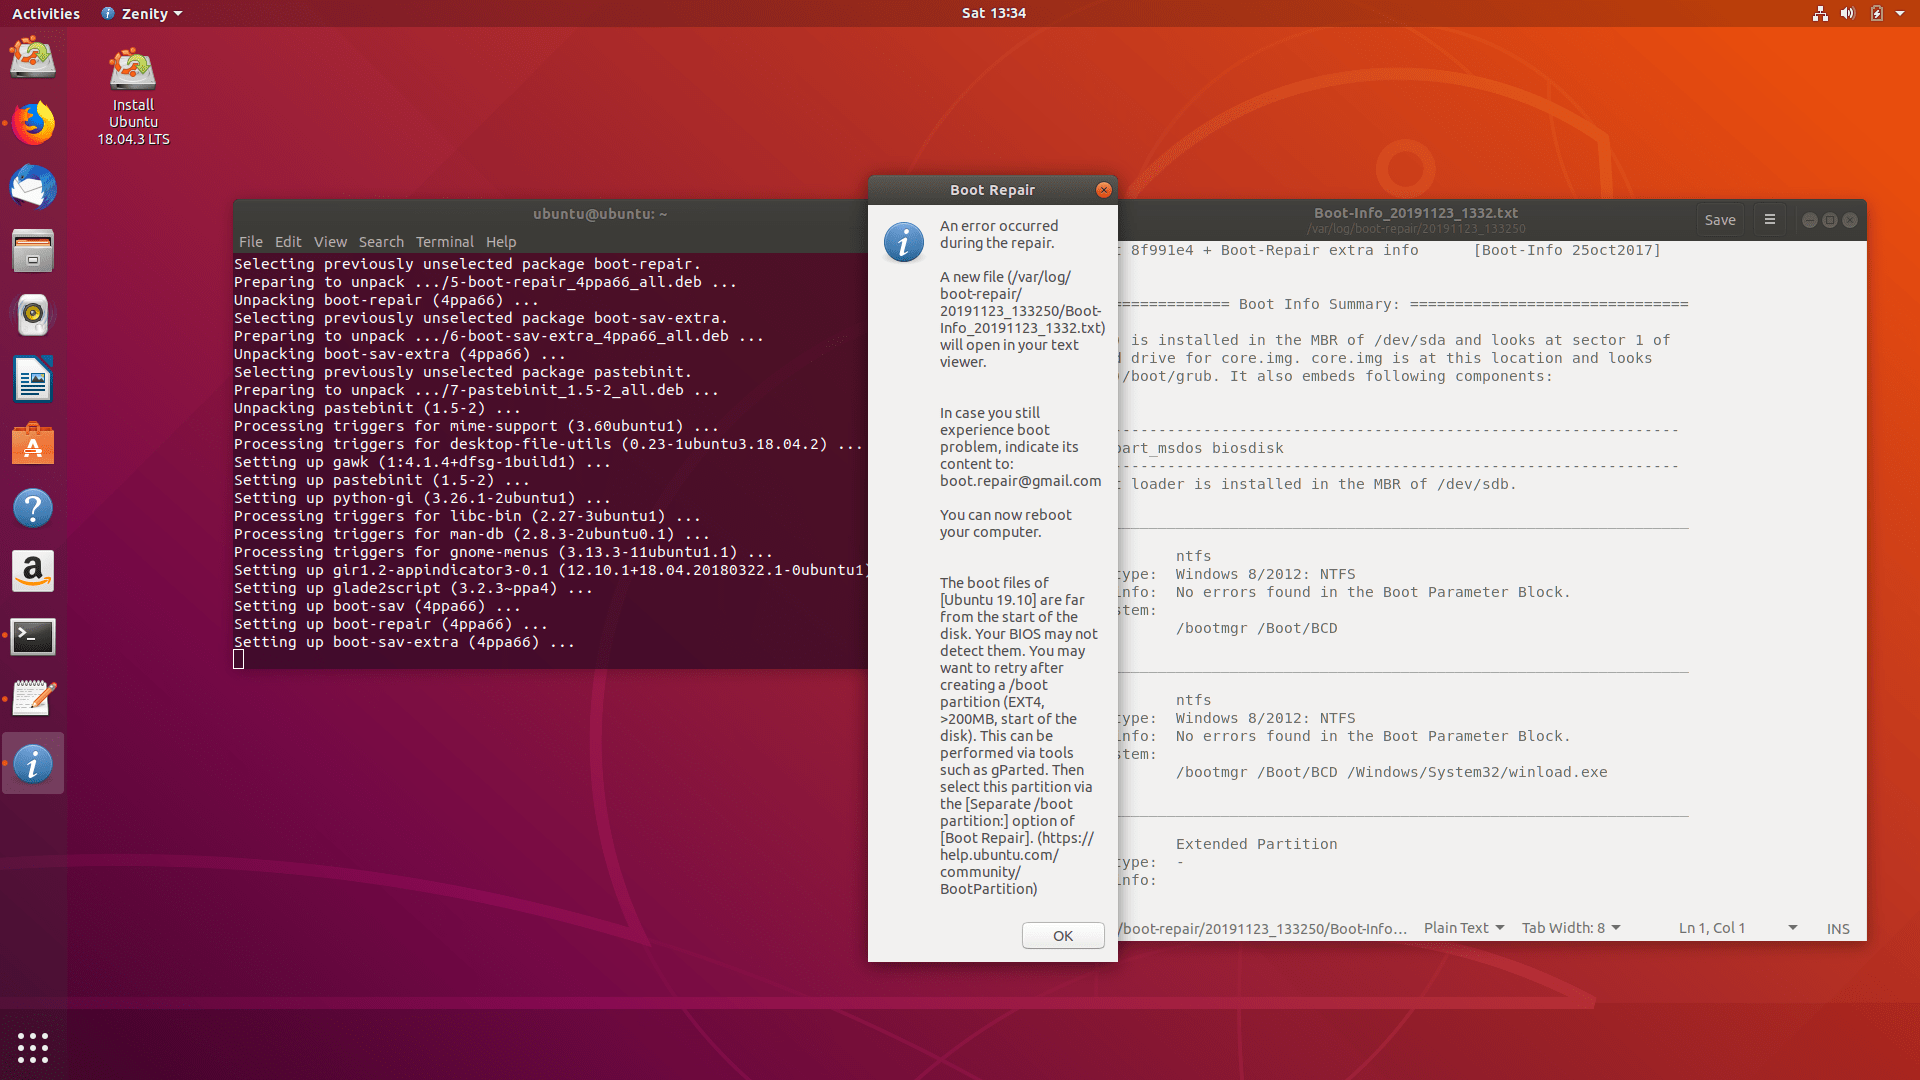The height and width of the screenshot is (1080, 1920).
Task: Open the Amazon launcher icon
Action: coord(33,571)
